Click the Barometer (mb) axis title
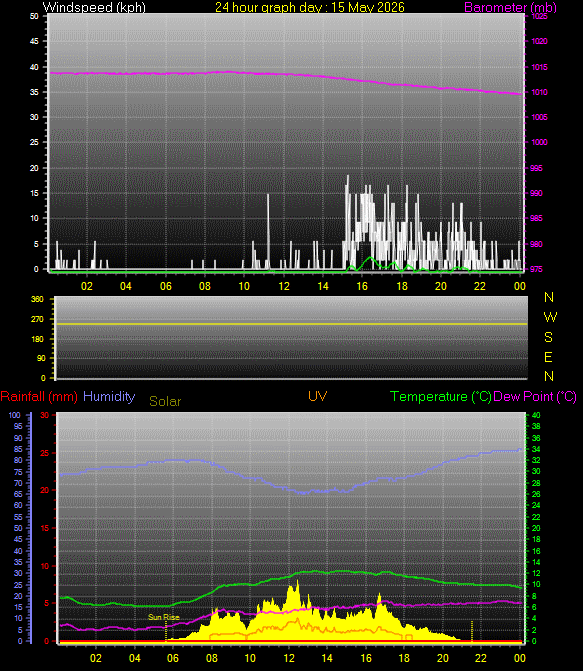 510,7
